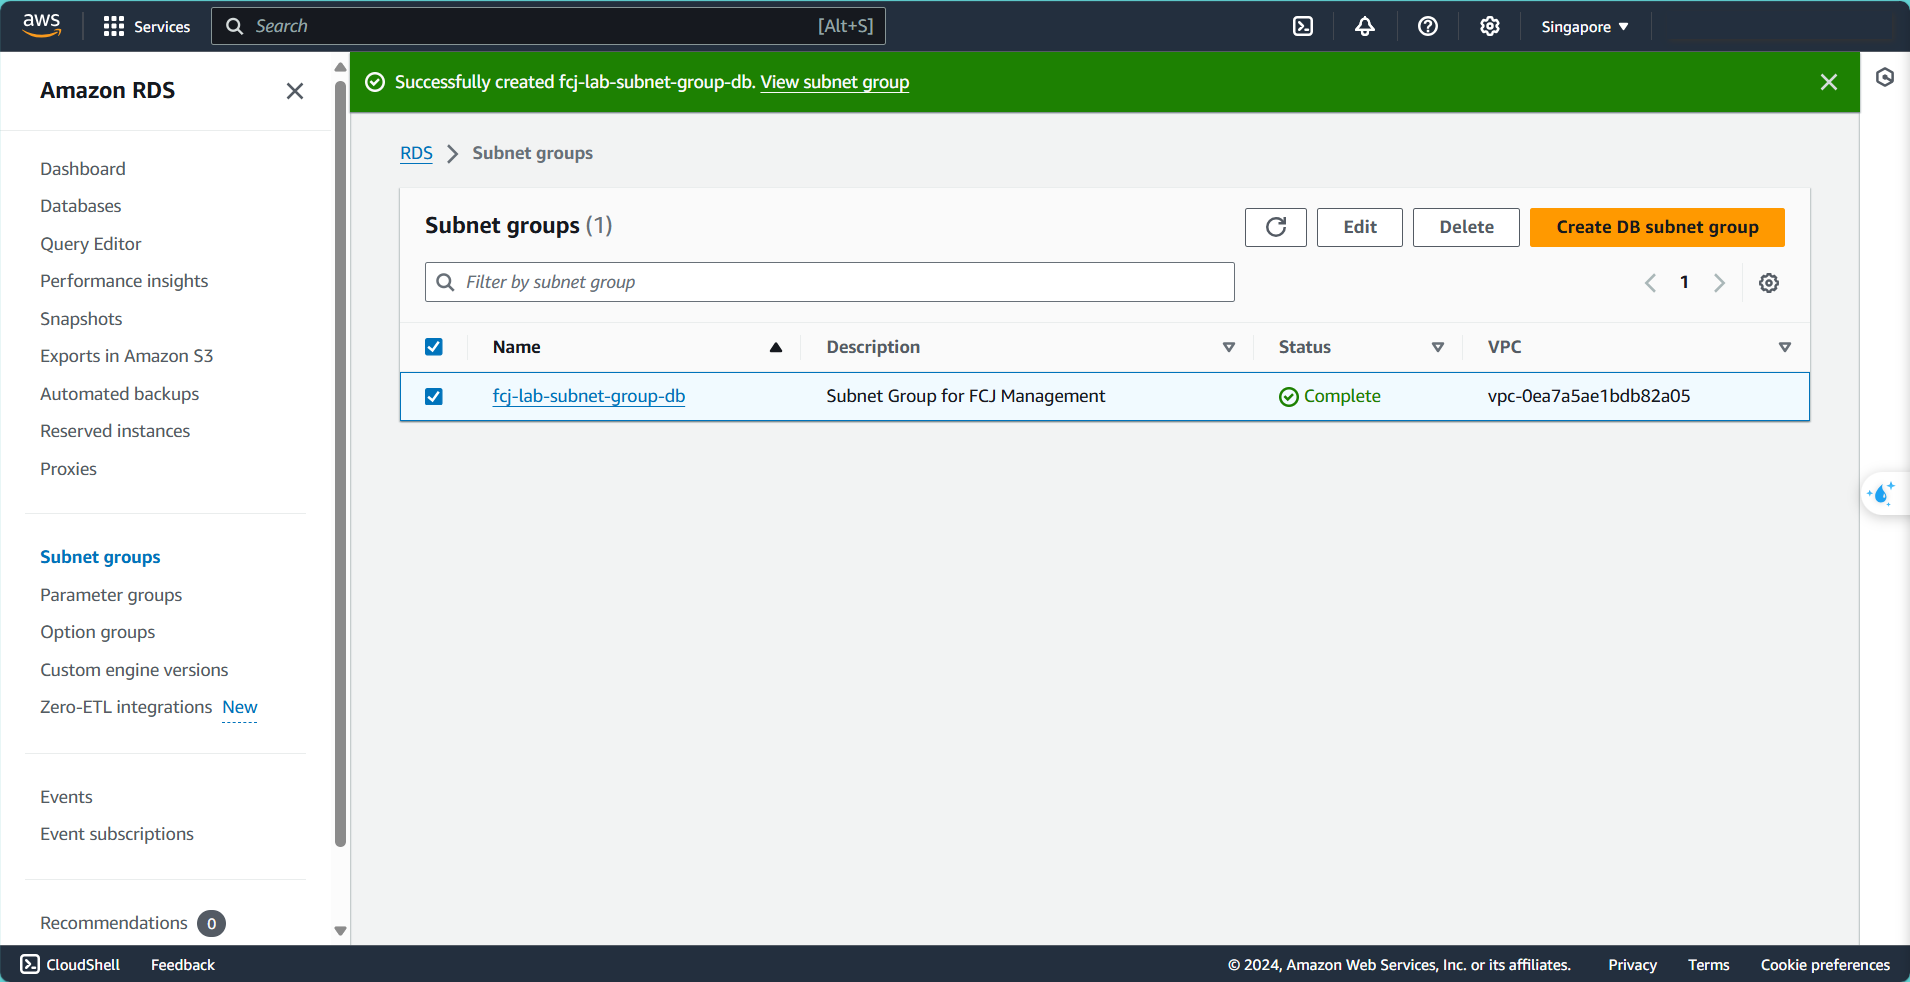The width and height of the screenshot is (1910, 982).
Task: Go to previous page of subnet groups
Action: pyautogui.click(x=1650, y=283)
